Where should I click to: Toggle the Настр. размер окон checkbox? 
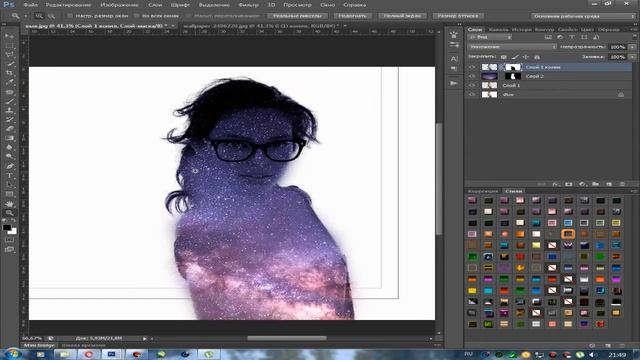(x=70, y=16)
